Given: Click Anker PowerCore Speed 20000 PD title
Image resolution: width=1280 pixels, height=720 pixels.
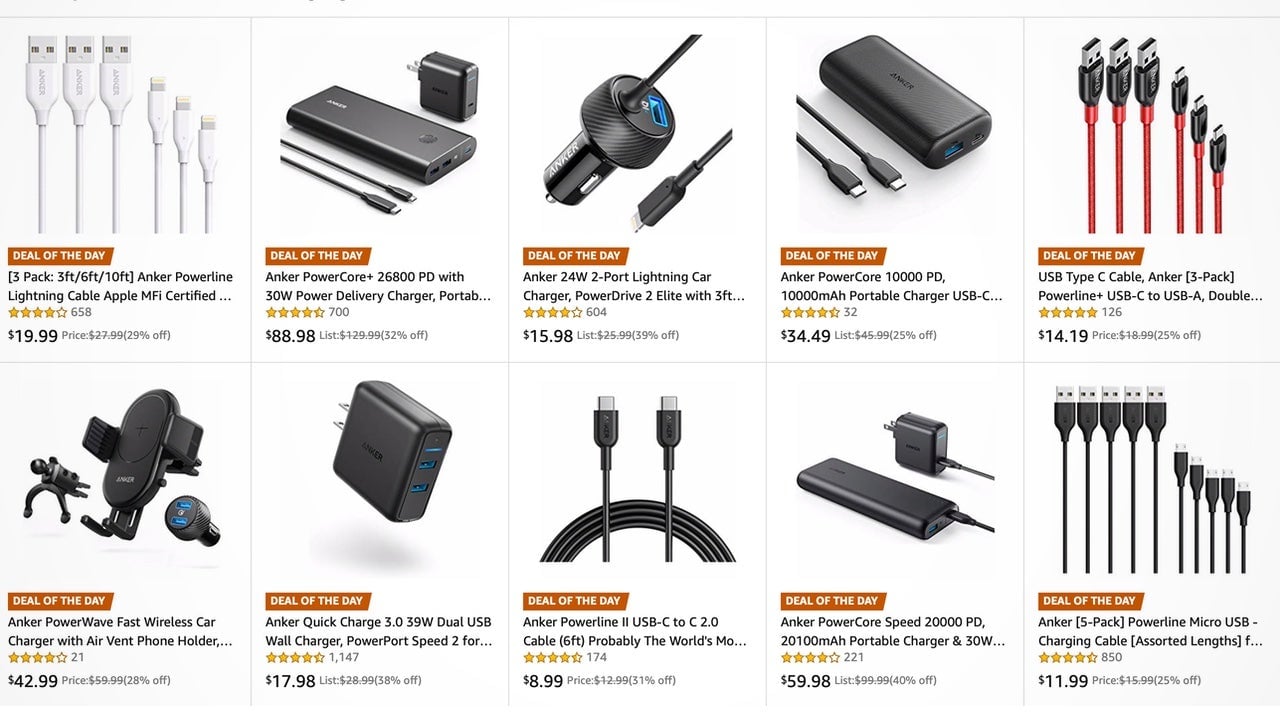Looking at the screenshot, I should tap(893, 631).
